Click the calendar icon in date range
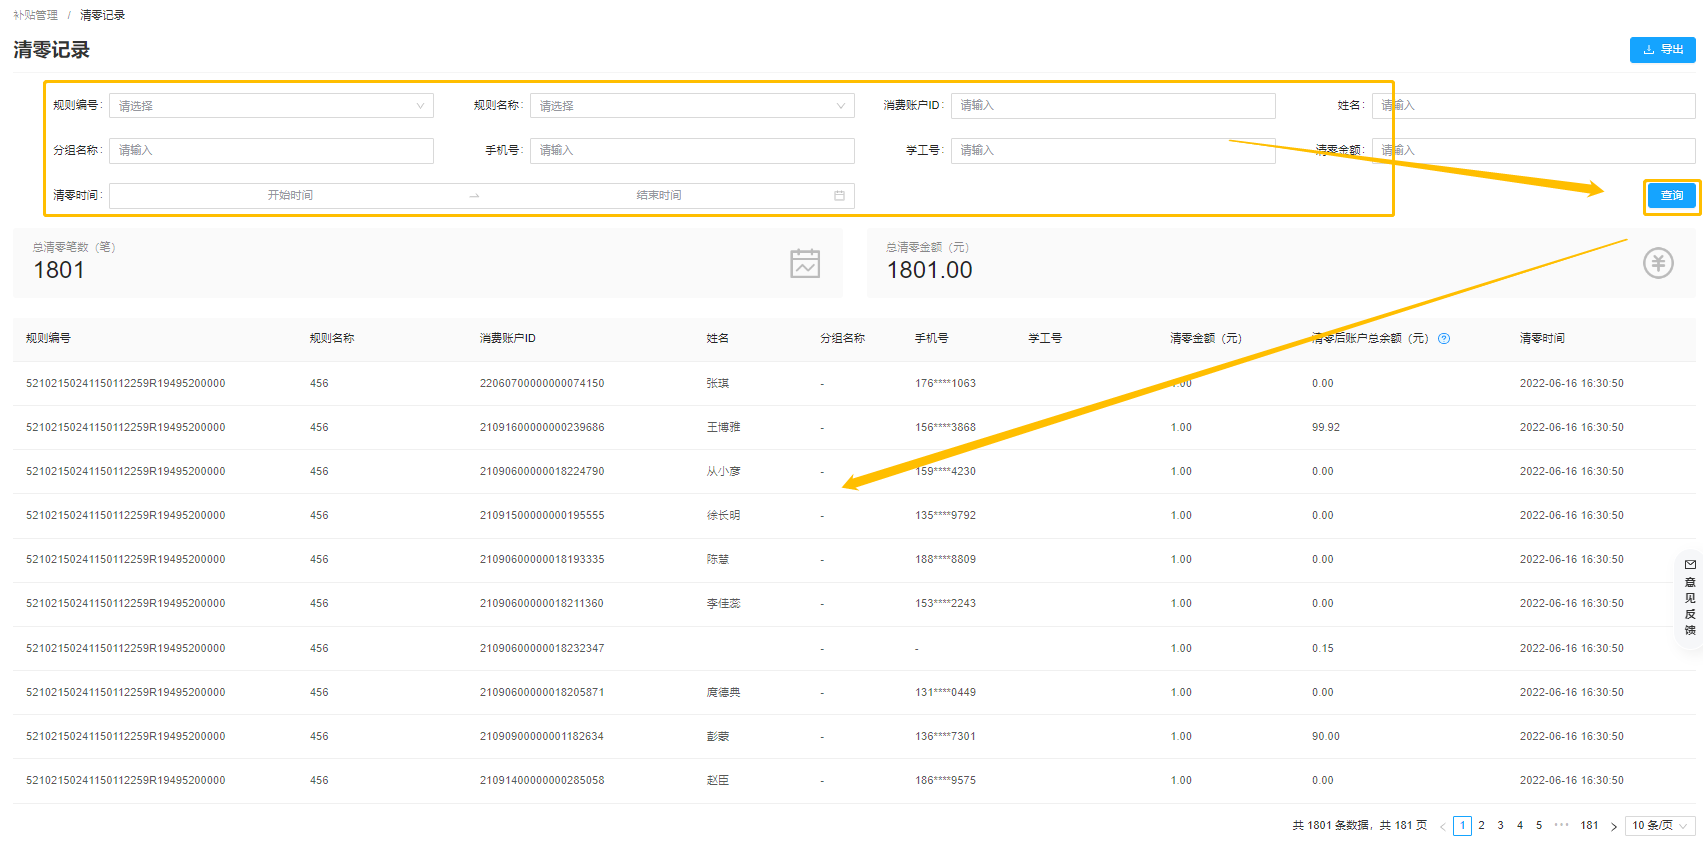The width and height of the screenshot is (1703, 844). (839, 196)
